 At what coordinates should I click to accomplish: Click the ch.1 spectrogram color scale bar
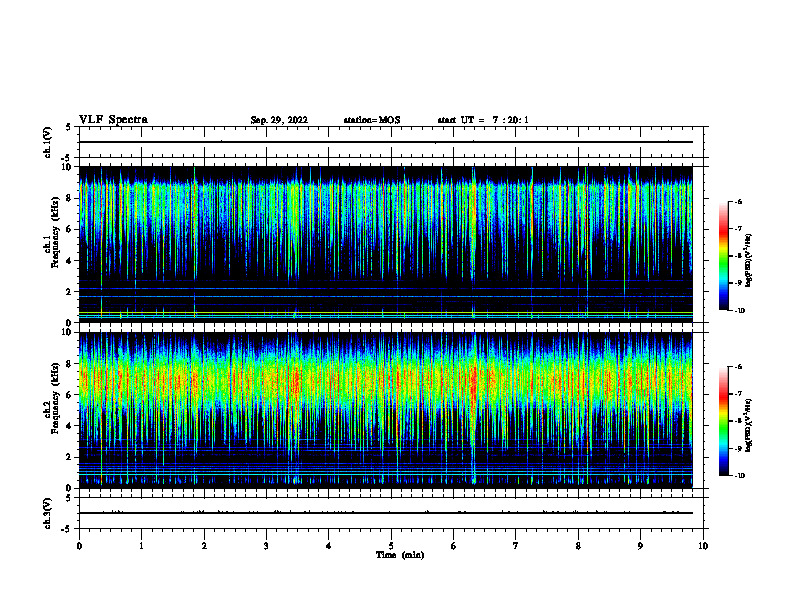pos(723,256)
